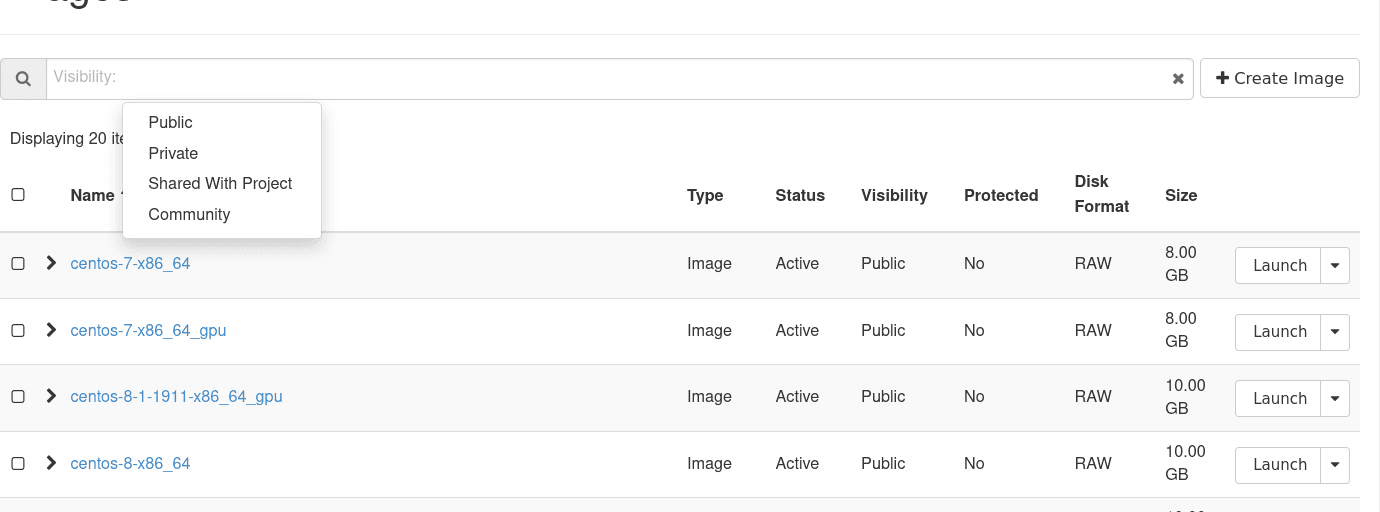Sort images by Status column header
Image resolution: width=1380 pixels, height=512 pixels.
point(799,195)
